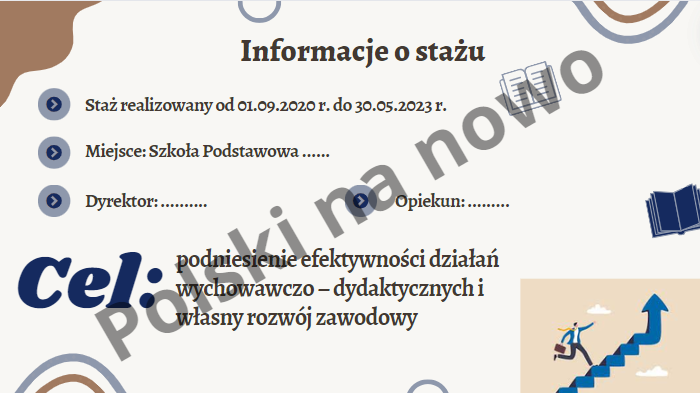Click the outlined open book icon
Image resolution: width=700 pixels, height=393 pixels.
530,88
